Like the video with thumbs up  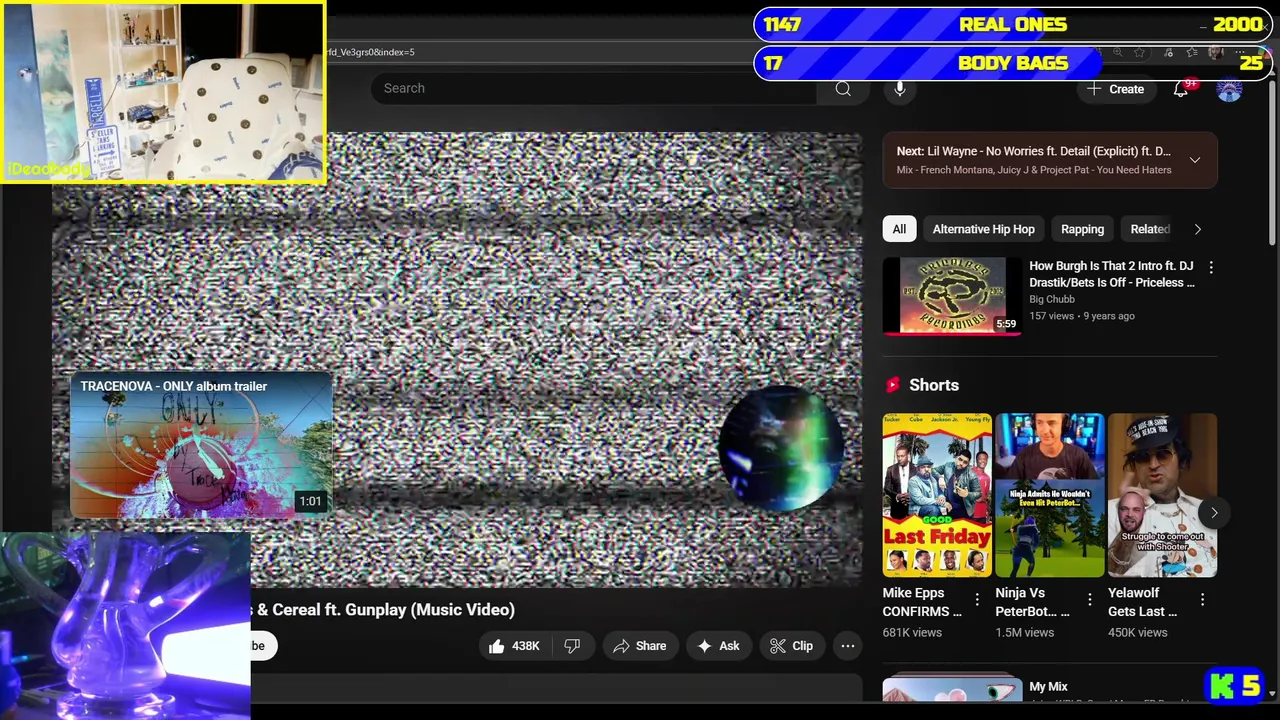[514, 646]
